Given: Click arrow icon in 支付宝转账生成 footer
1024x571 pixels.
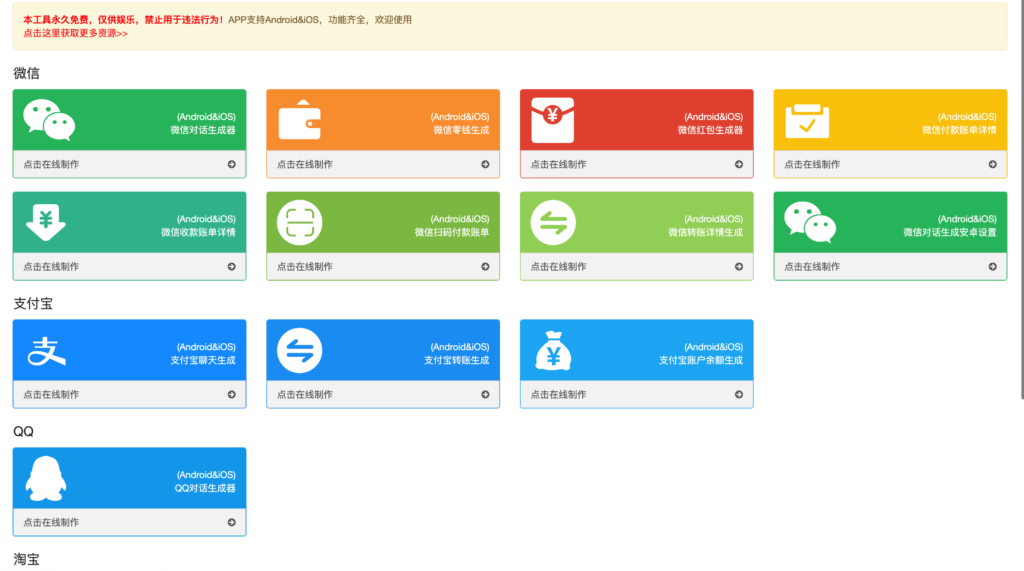Looking at the screenshot, I should click(485, 395).
